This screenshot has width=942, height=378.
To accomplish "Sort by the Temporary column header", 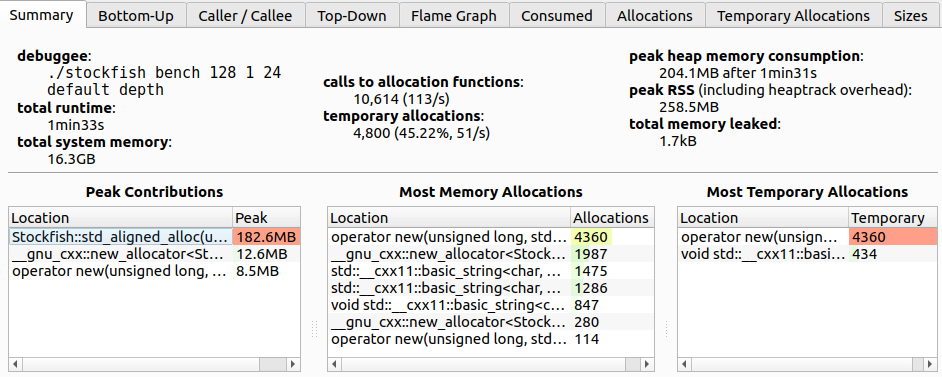I will [892, 218].
